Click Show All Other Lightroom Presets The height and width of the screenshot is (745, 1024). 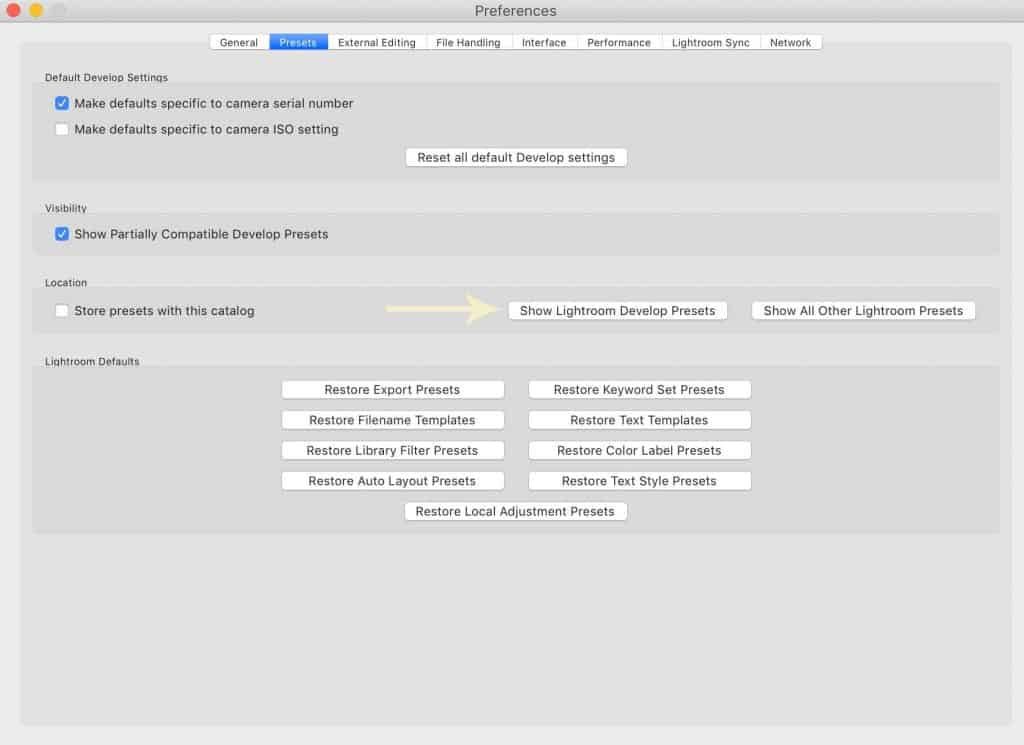[x=863, y=311]
